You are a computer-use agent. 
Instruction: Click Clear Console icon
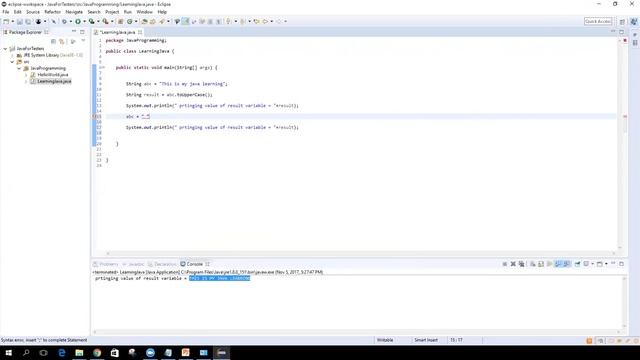tap(533, 264)
